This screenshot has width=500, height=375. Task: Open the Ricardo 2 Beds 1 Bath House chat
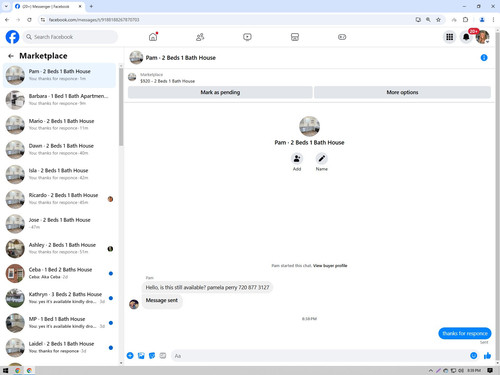coord(59,199)
